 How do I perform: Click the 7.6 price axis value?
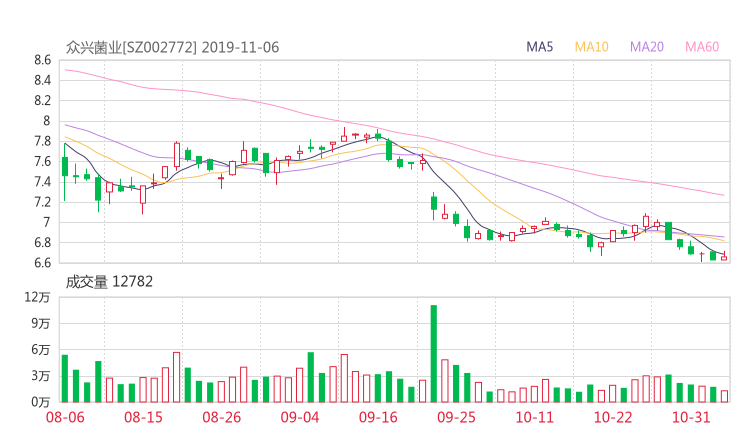(42, 161)
